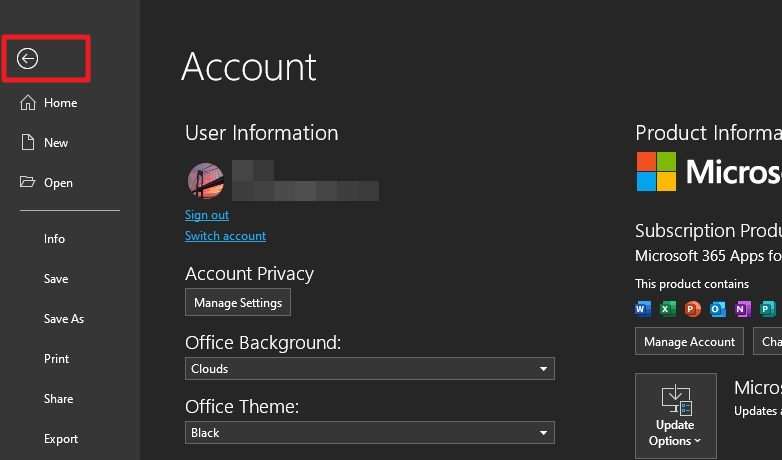Image resolution: width=782 pixels, height=460 pixels.
Task: Click the Word app icon
Action: [643, 309]
